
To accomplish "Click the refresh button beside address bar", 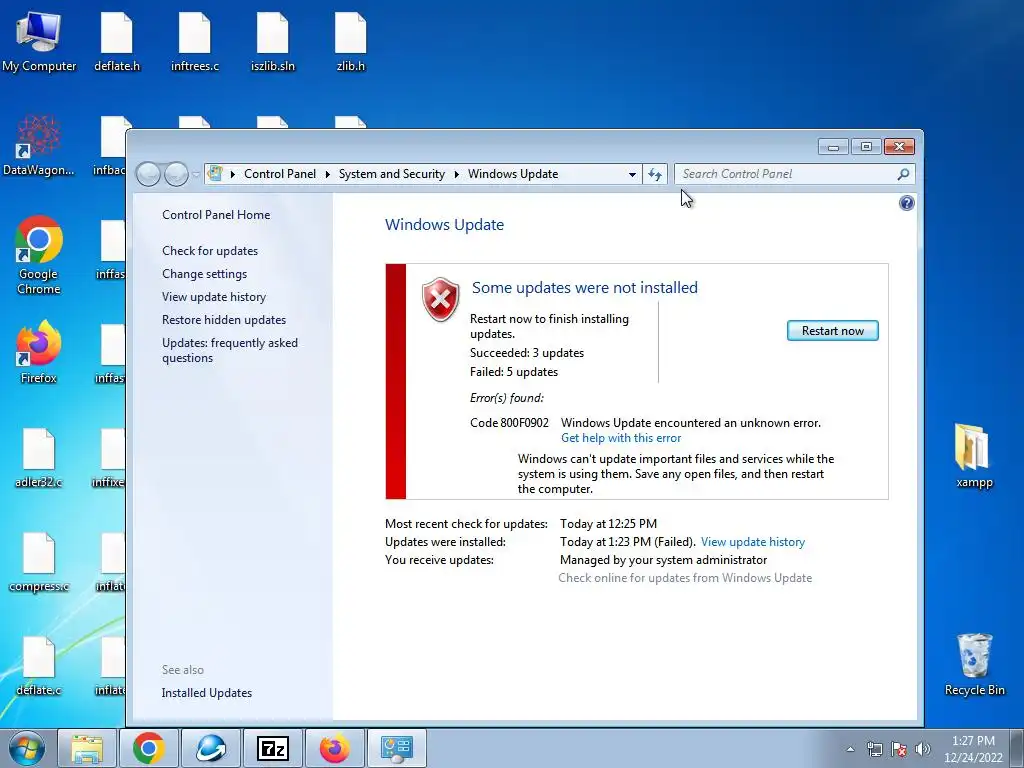I will [655, 174].
